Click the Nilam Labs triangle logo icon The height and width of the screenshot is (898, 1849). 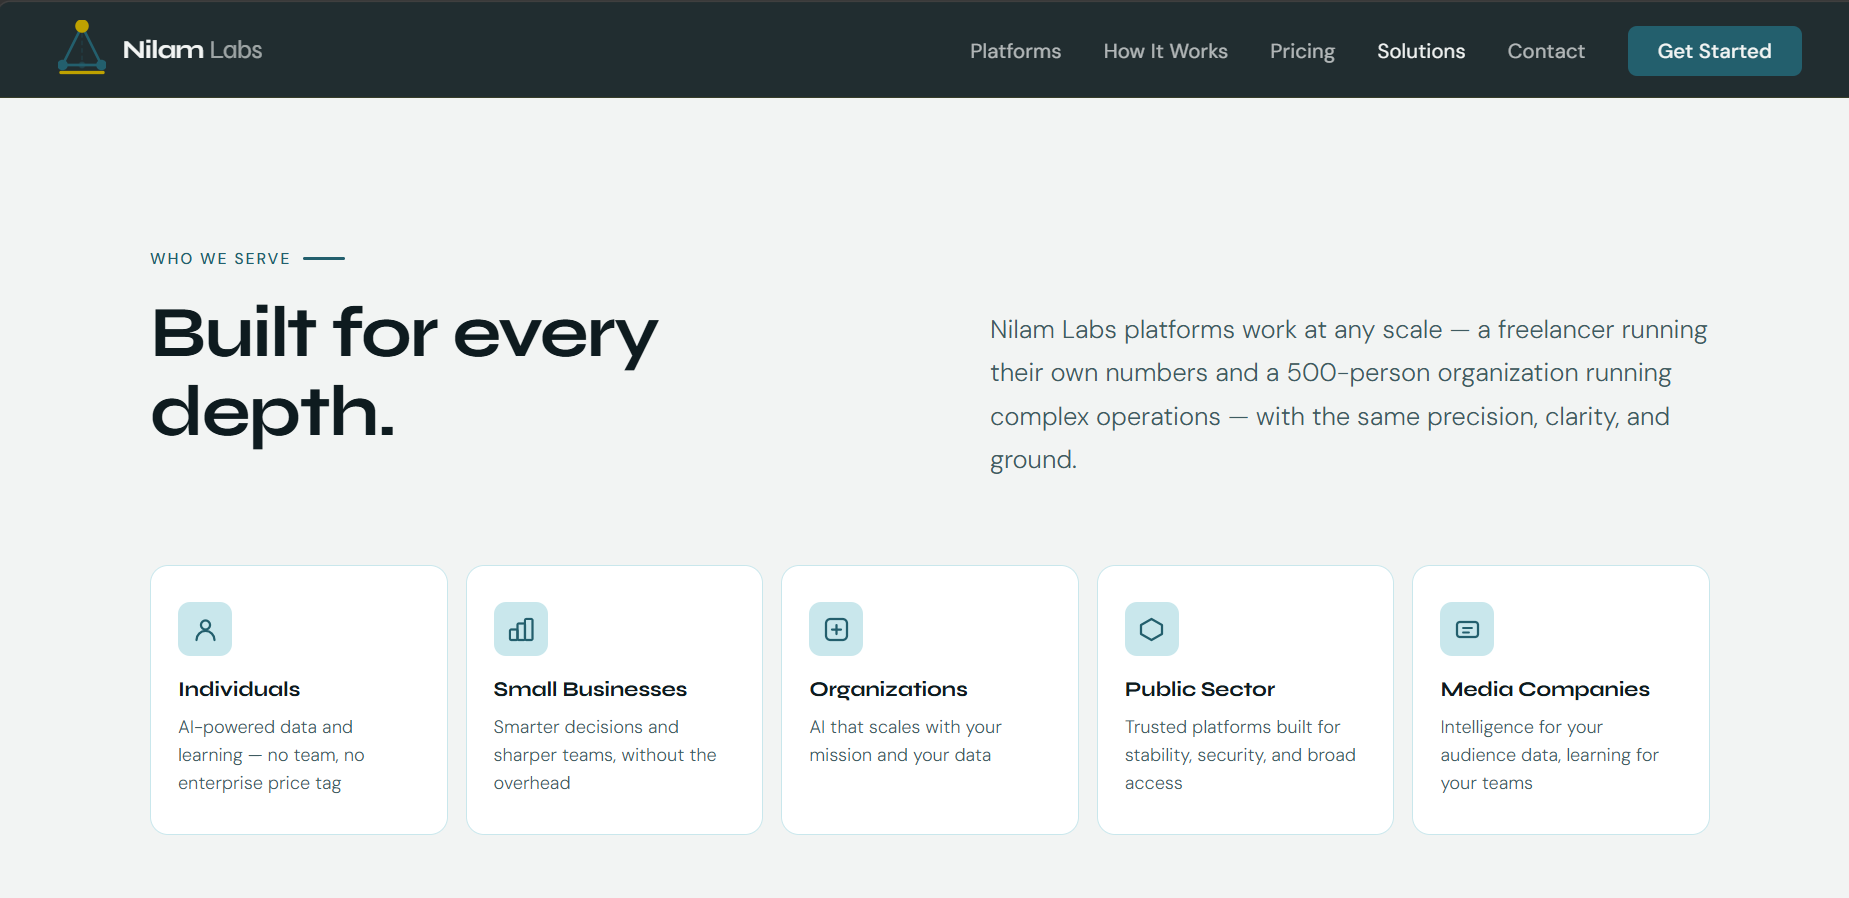82,48
